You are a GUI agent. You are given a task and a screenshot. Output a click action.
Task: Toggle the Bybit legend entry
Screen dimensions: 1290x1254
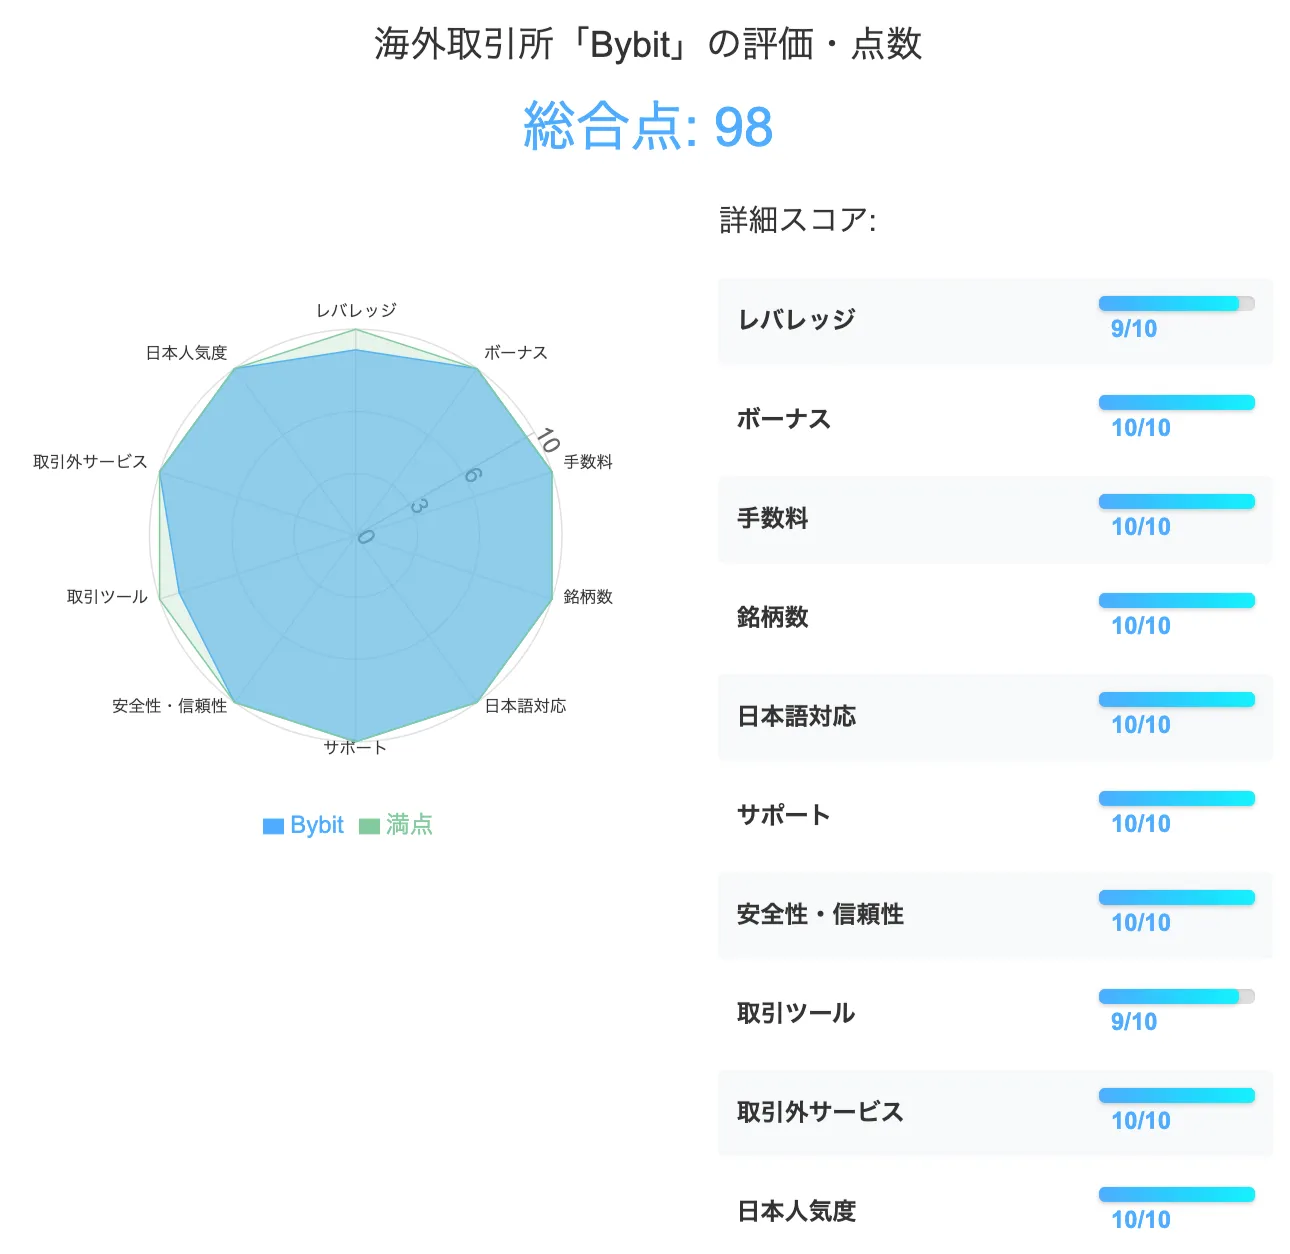tap(303, 825)
